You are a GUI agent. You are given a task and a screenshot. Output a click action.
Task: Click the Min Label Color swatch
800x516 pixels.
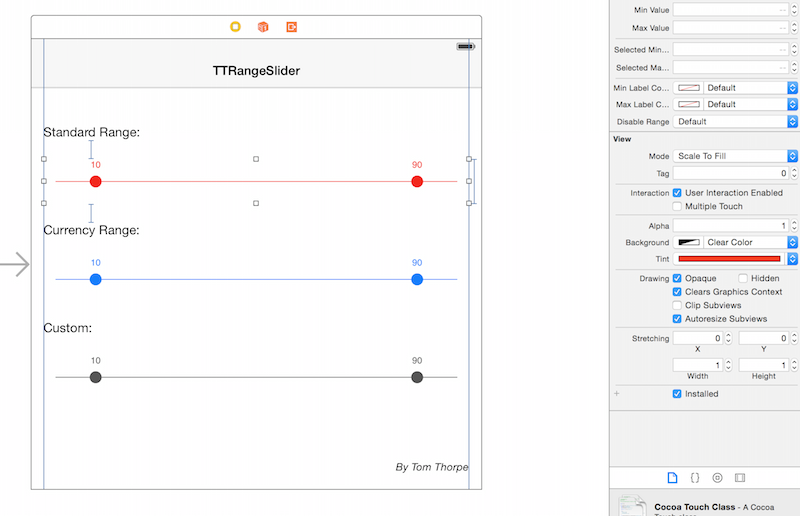pos(688,88)
